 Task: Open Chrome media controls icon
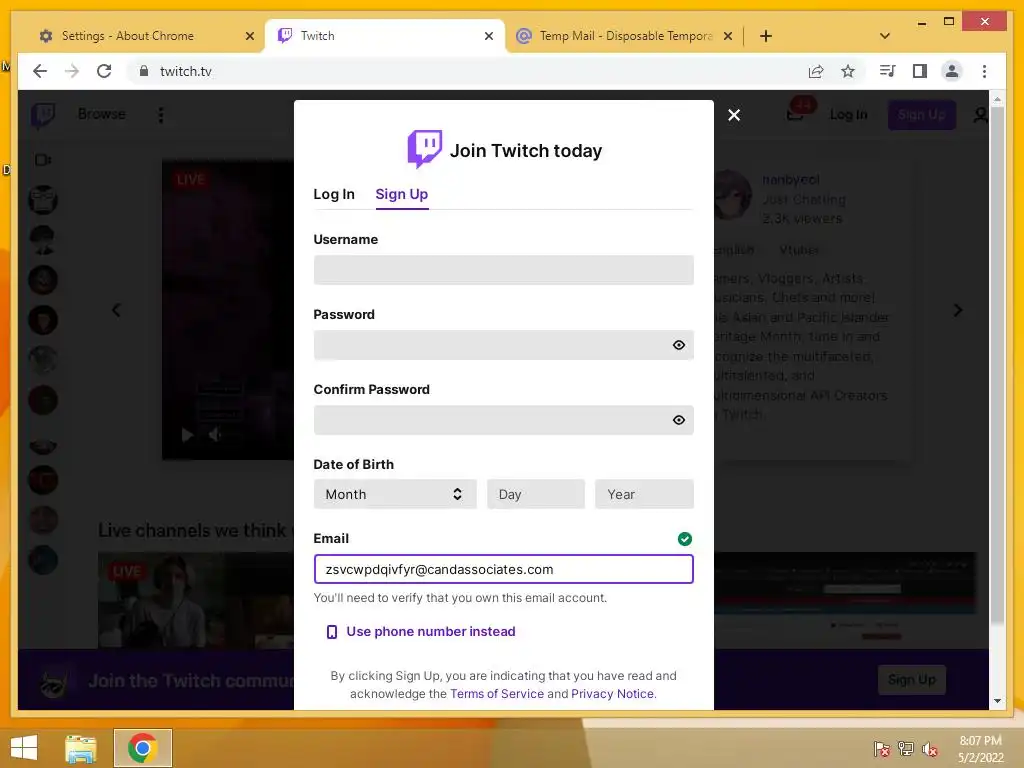click(x=888, y=71)
